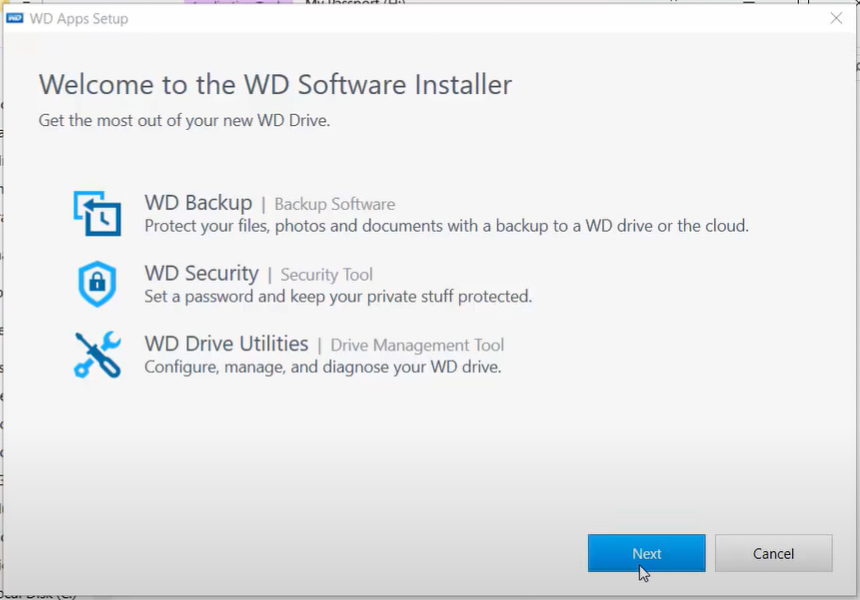Click the Next button
Image resolution: width=860 pixels, height=600 pixels.
pyautogui.click(x=647, y=553)
